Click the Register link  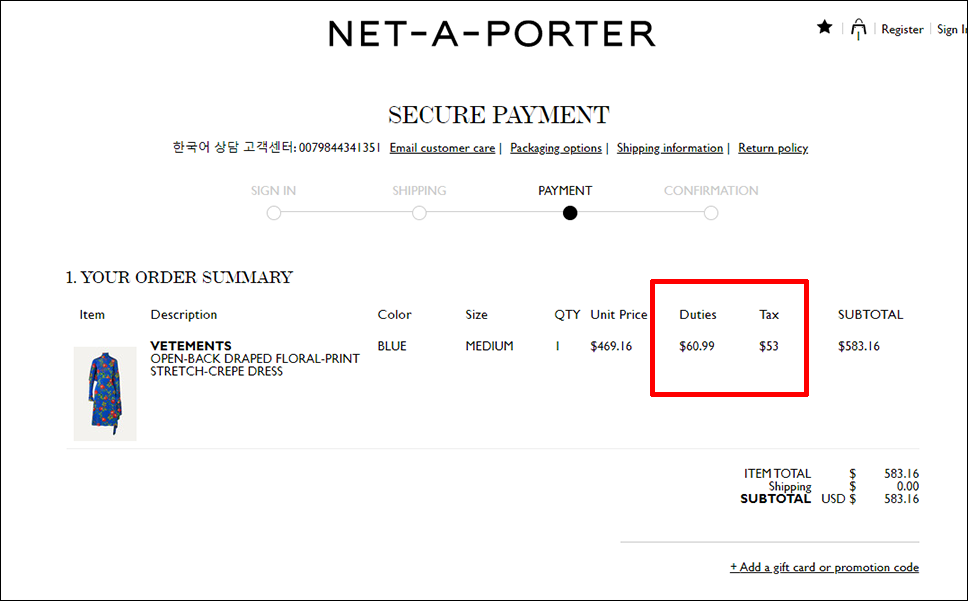click(902, 30)
